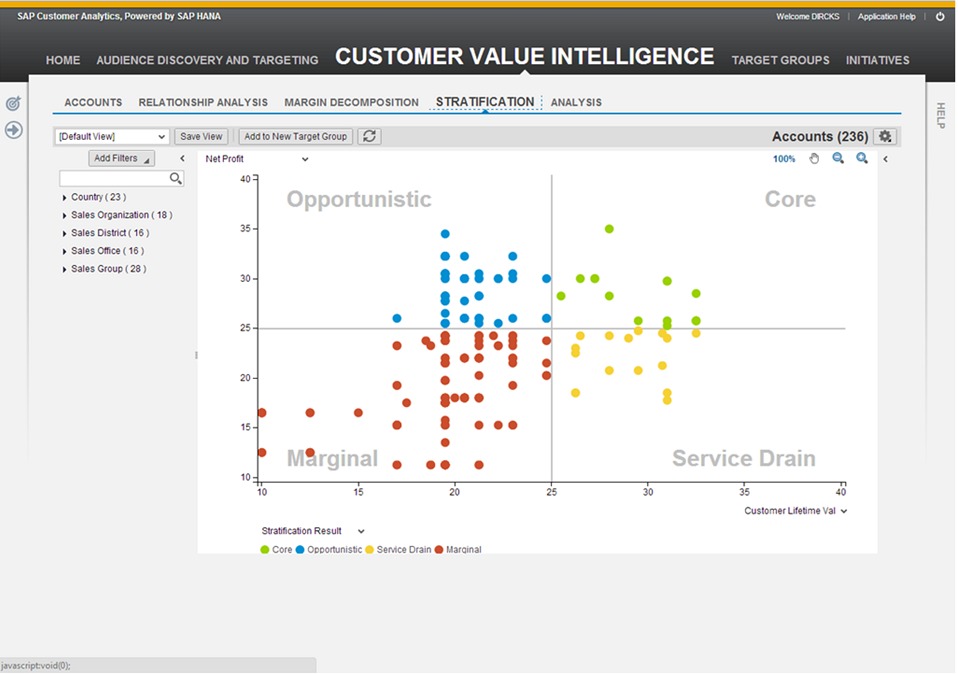The height and width of the screenshot is (674, 958).
Task: Expand the Sales Group filter
Action: click(64, 269)
